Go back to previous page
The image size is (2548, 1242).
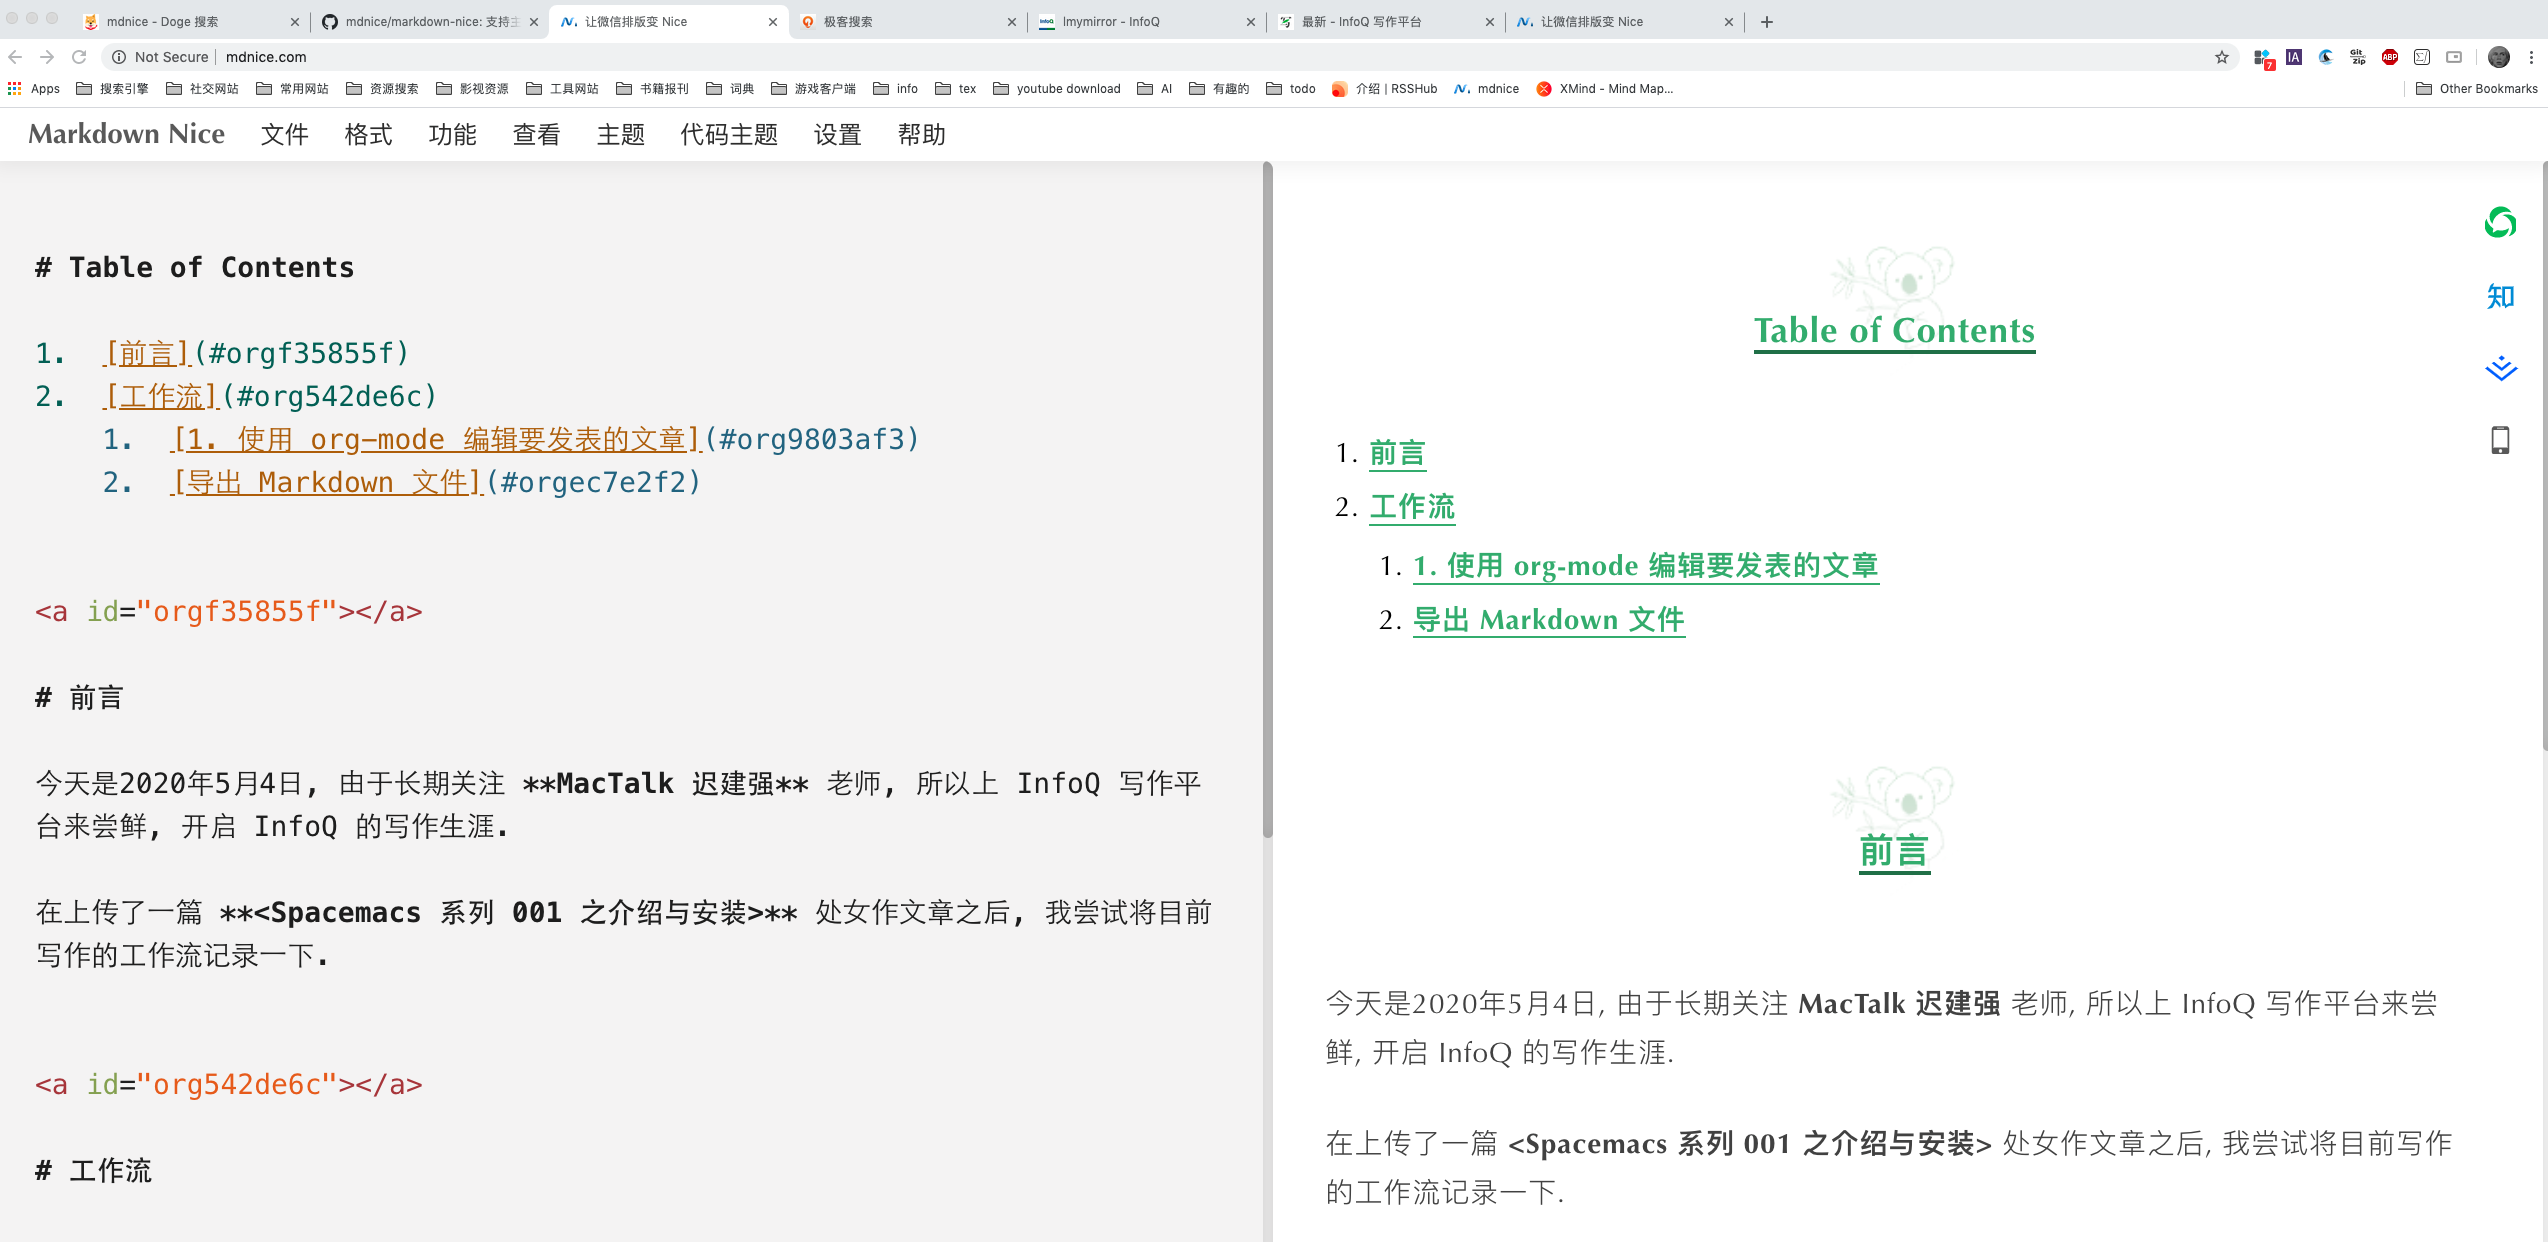point(15,57)
